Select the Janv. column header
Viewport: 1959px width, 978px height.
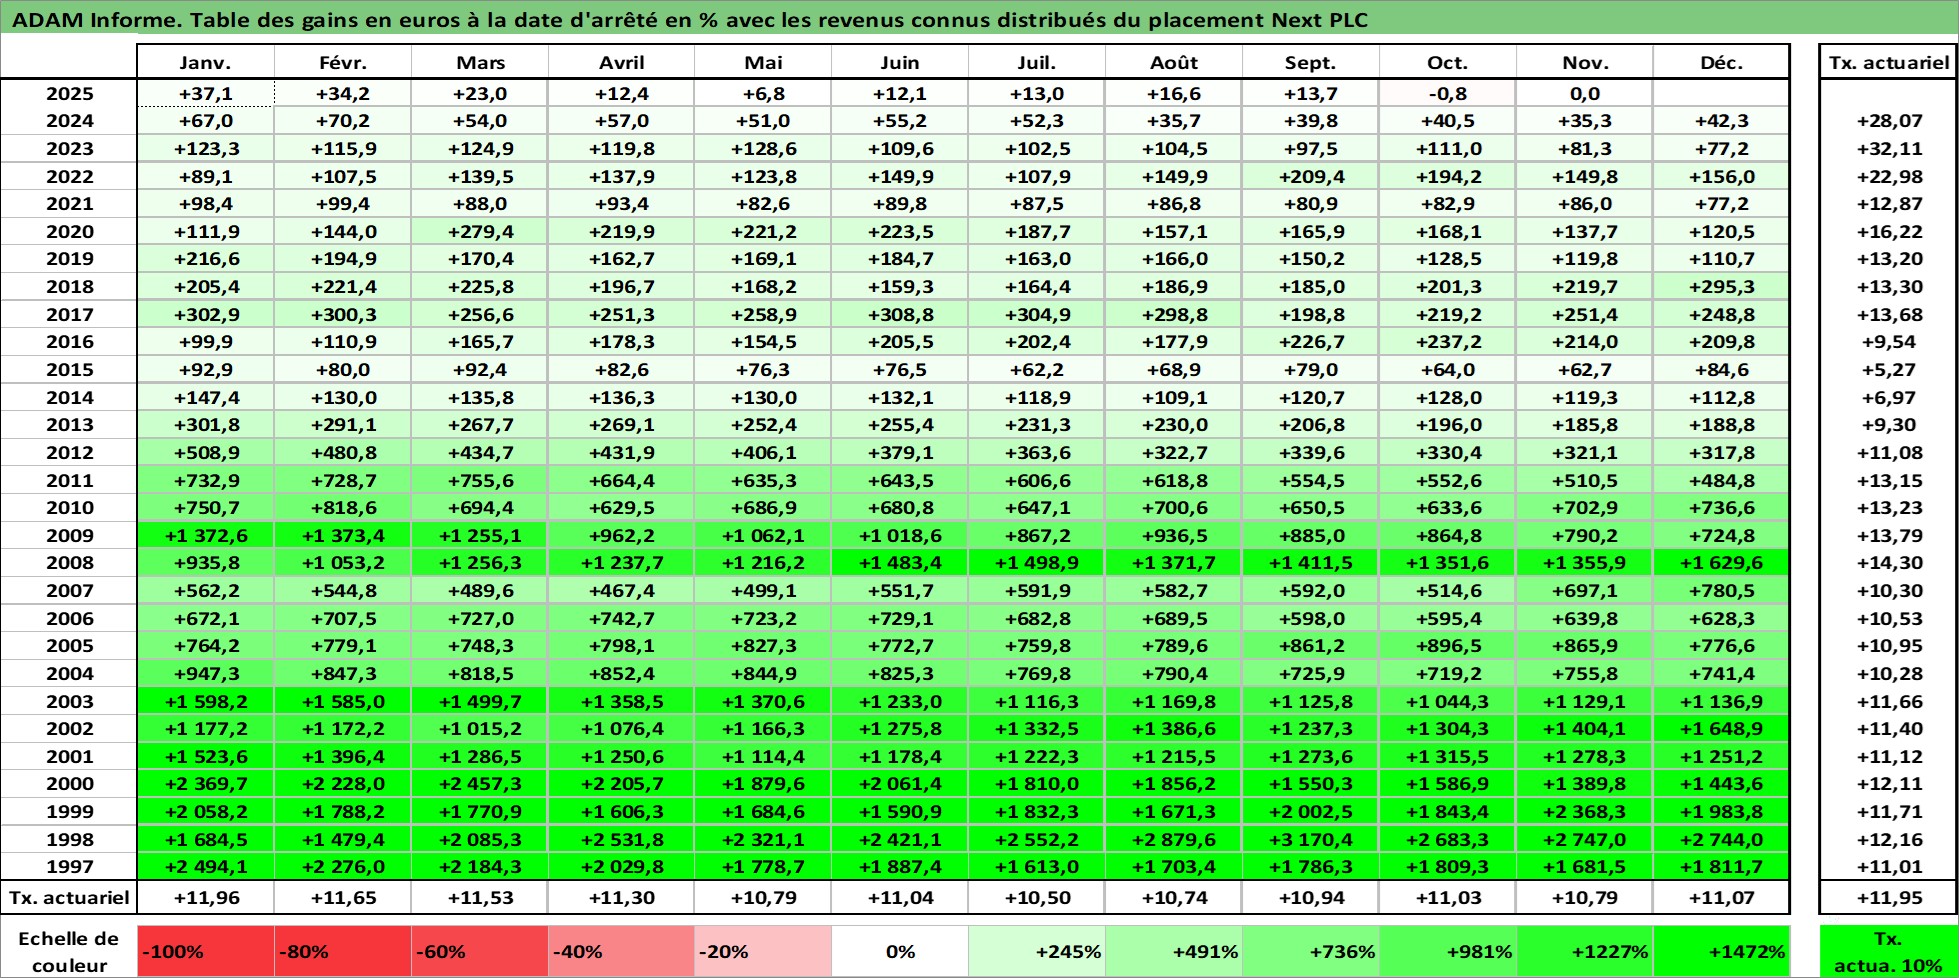(205, 62)
